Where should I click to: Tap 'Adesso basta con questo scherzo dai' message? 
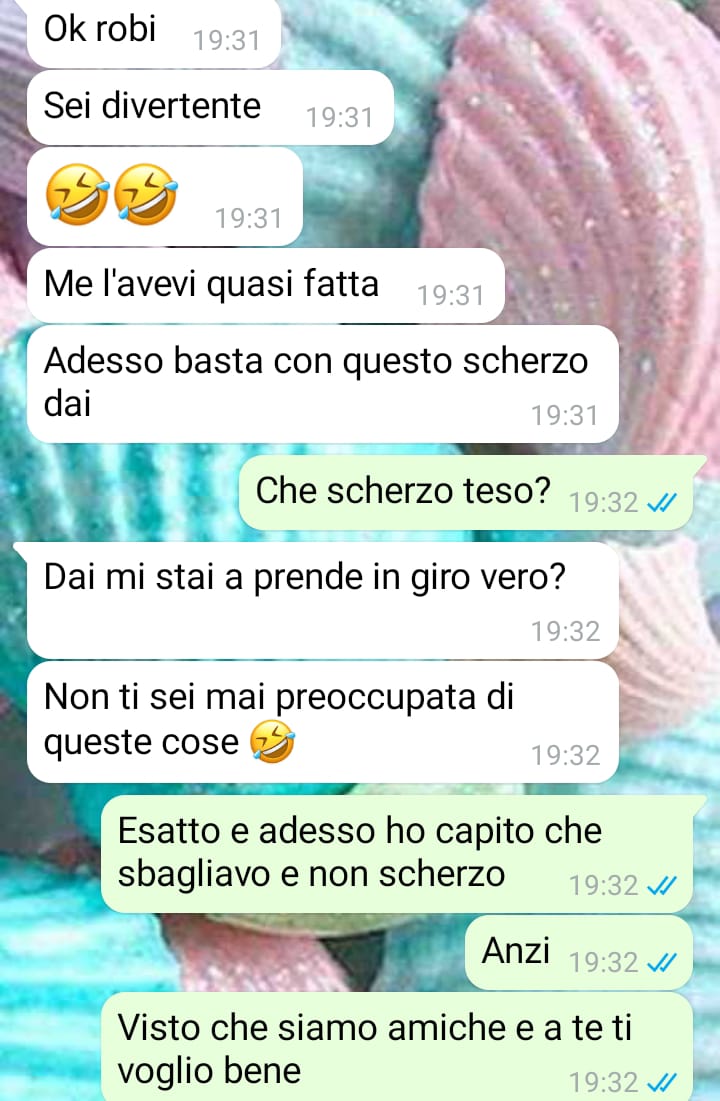(x=322, y=384)
